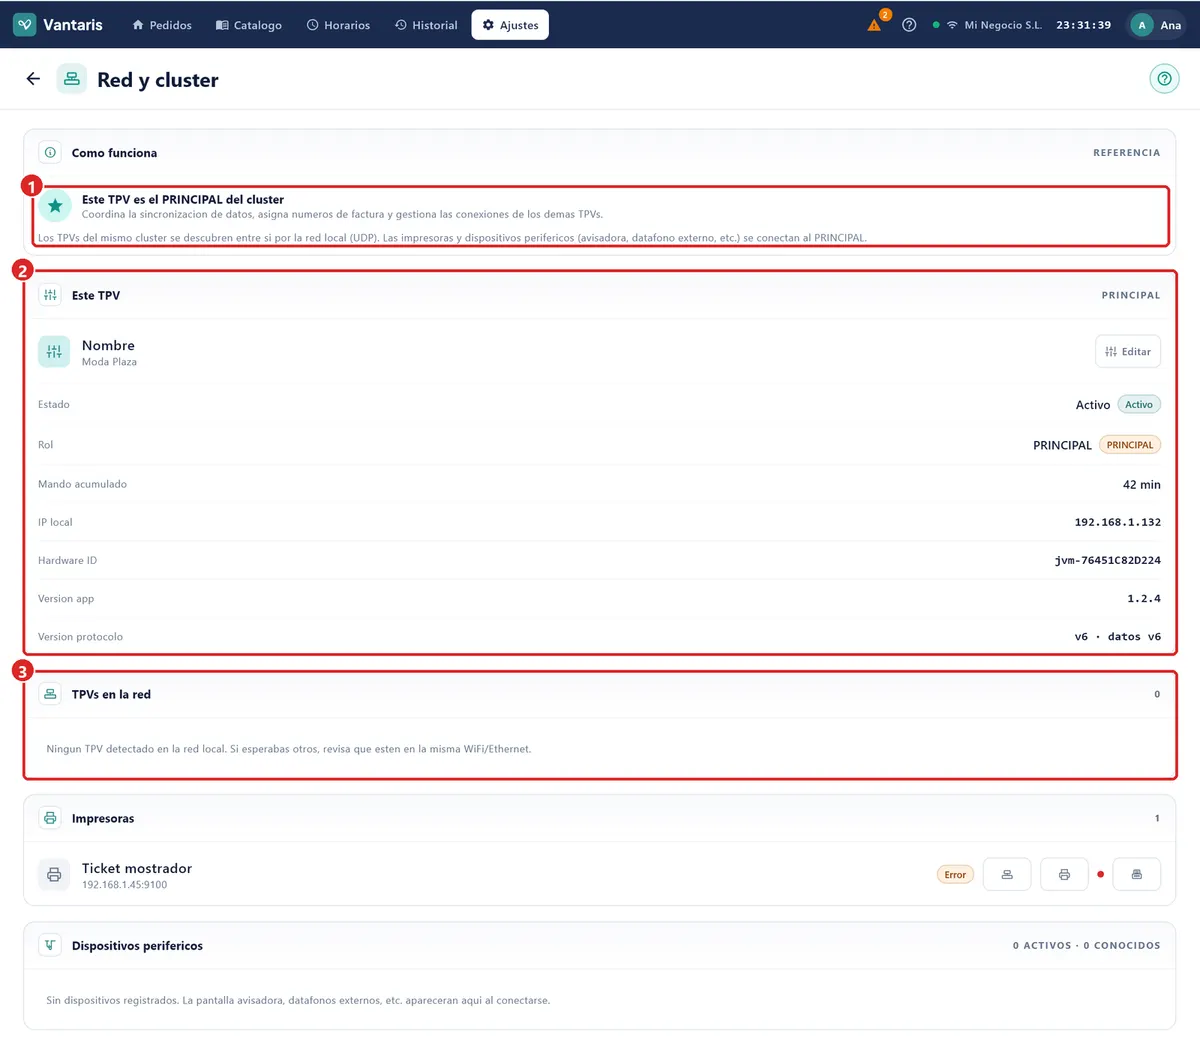Select the Ajustes tab

click(x=510, y=25)
